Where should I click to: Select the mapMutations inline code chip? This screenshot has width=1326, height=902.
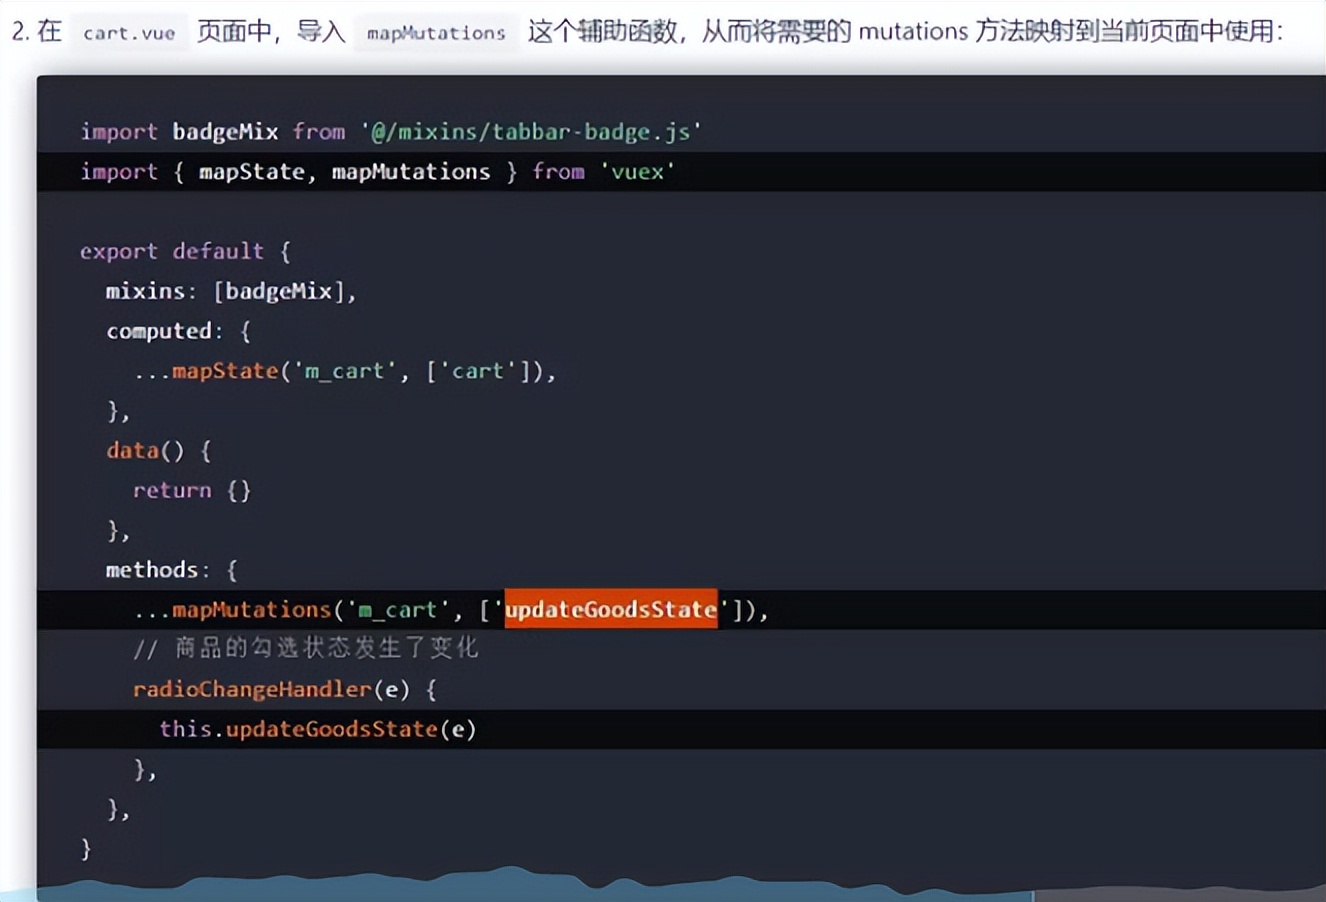[x=435, y=33]
